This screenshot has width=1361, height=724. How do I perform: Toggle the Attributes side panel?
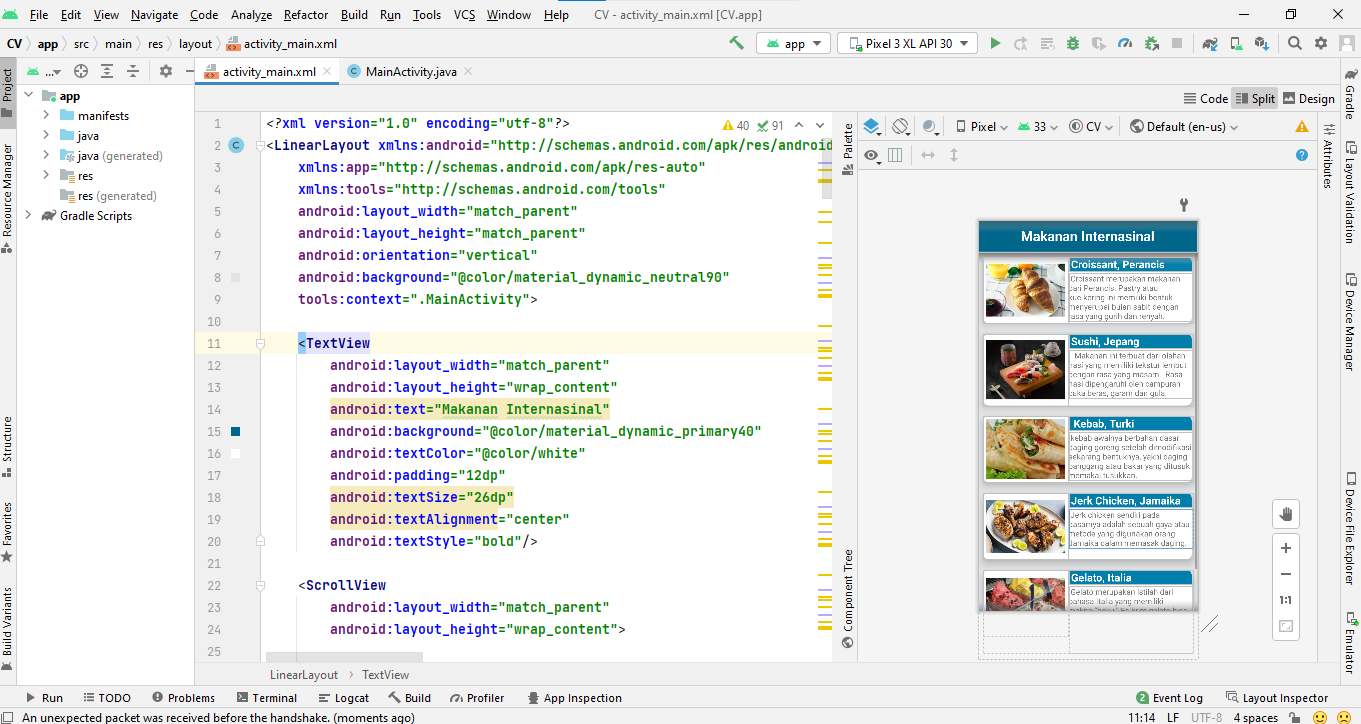(x=1328, y=155)
